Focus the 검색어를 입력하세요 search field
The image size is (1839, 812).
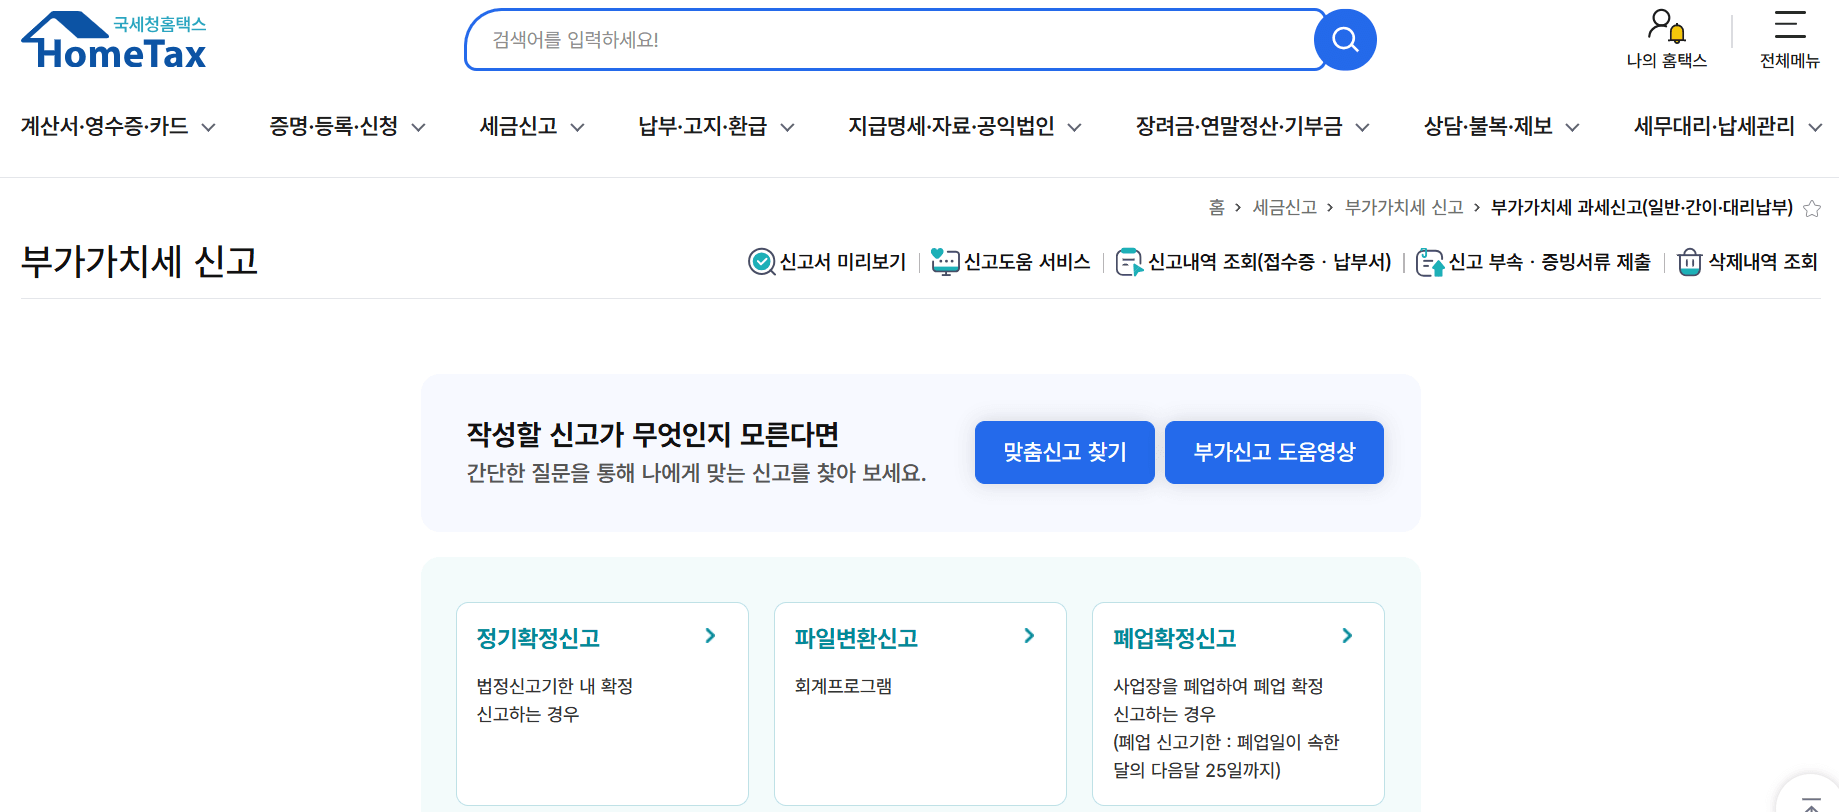click(895, 40)
